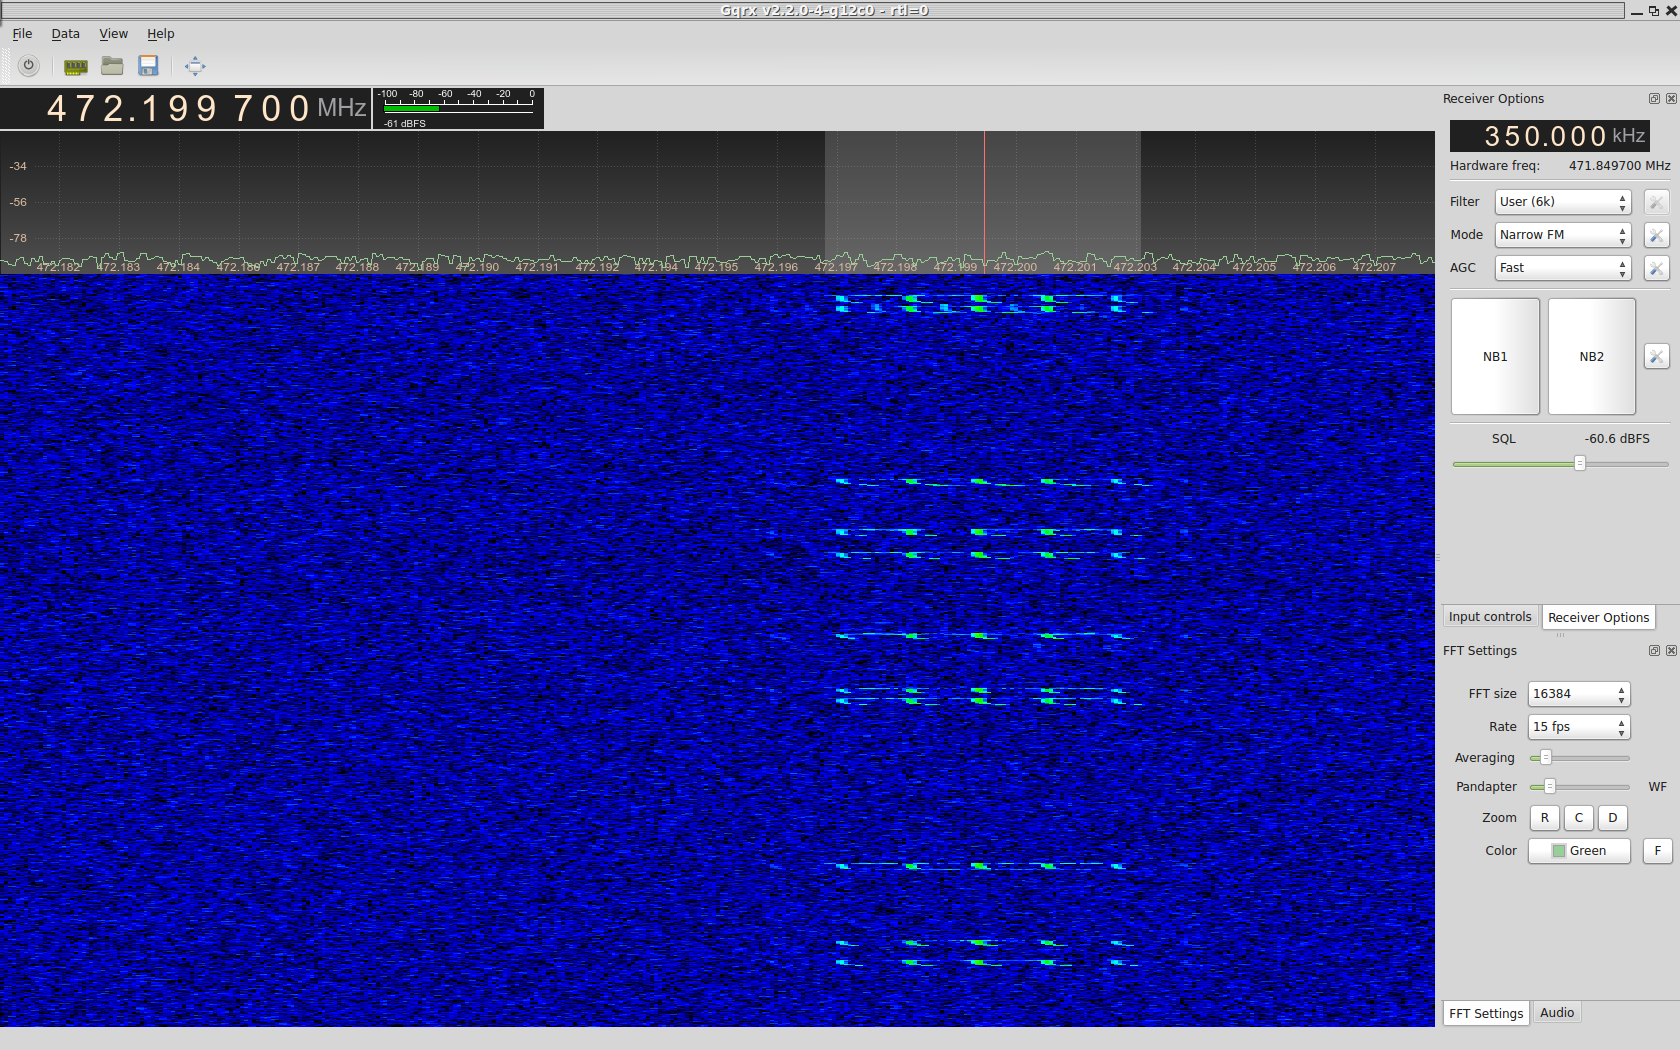Open the View menu

tap(113, 34)
